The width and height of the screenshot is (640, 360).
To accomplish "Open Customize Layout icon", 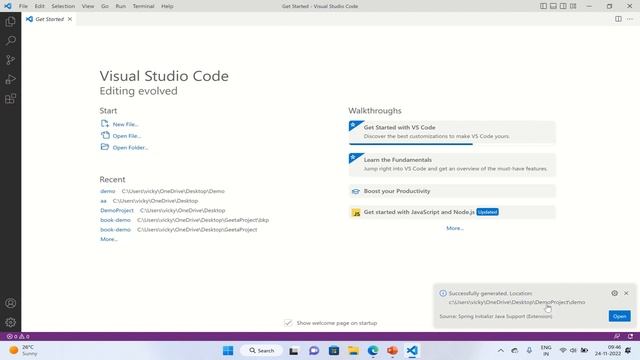I will pos(573,6).
